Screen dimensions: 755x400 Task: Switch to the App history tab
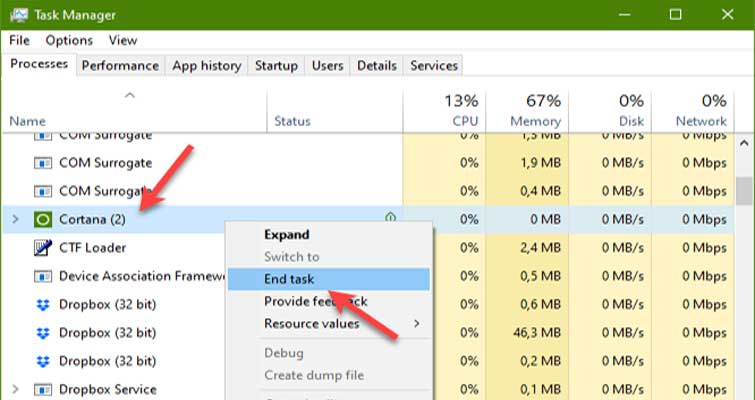tap(207, 66)
